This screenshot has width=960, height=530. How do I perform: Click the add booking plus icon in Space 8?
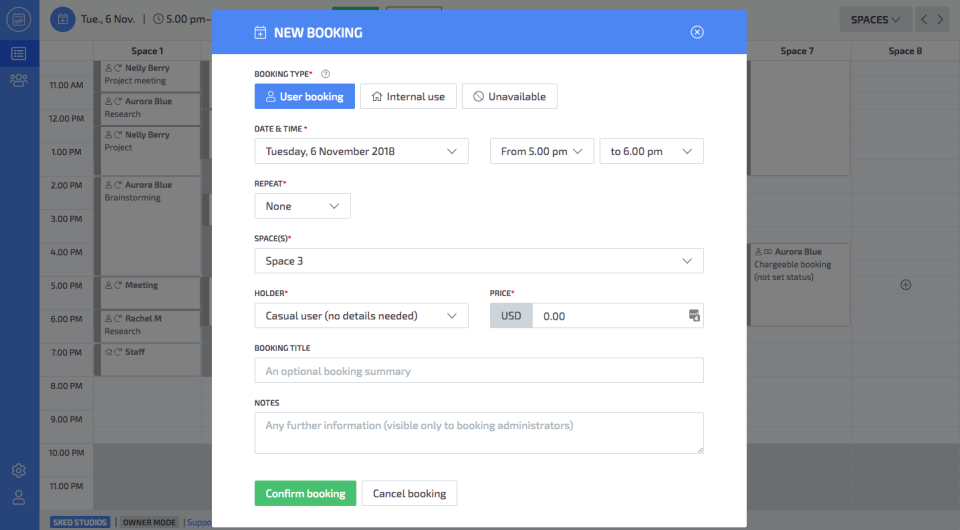[x=906, y=285]
